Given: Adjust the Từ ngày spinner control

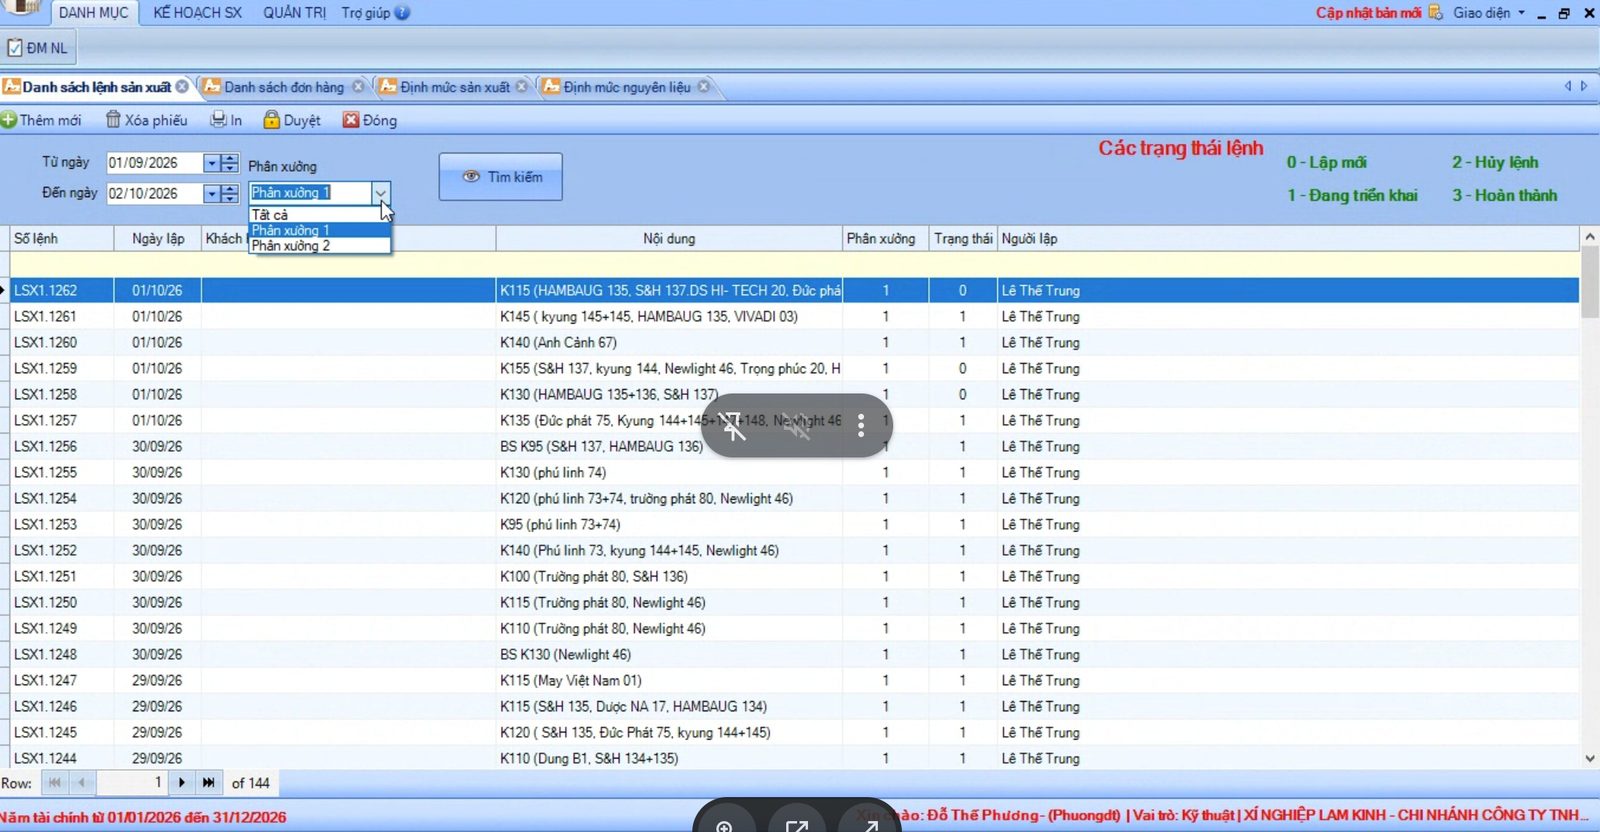Looking at the screenshot, I should pos(229,163).
